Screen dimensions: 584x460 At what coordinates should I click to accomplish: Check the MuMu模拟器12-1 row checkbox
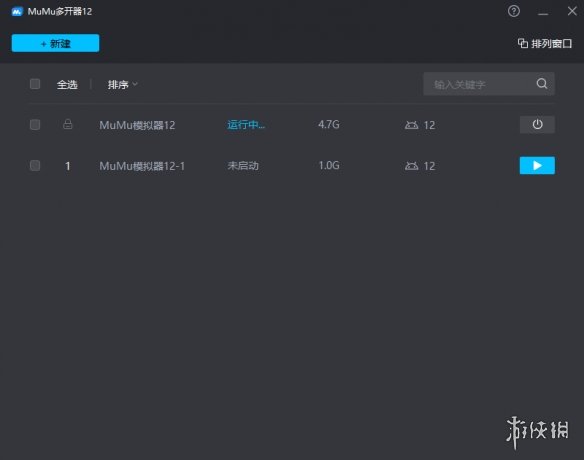(35, 165)
